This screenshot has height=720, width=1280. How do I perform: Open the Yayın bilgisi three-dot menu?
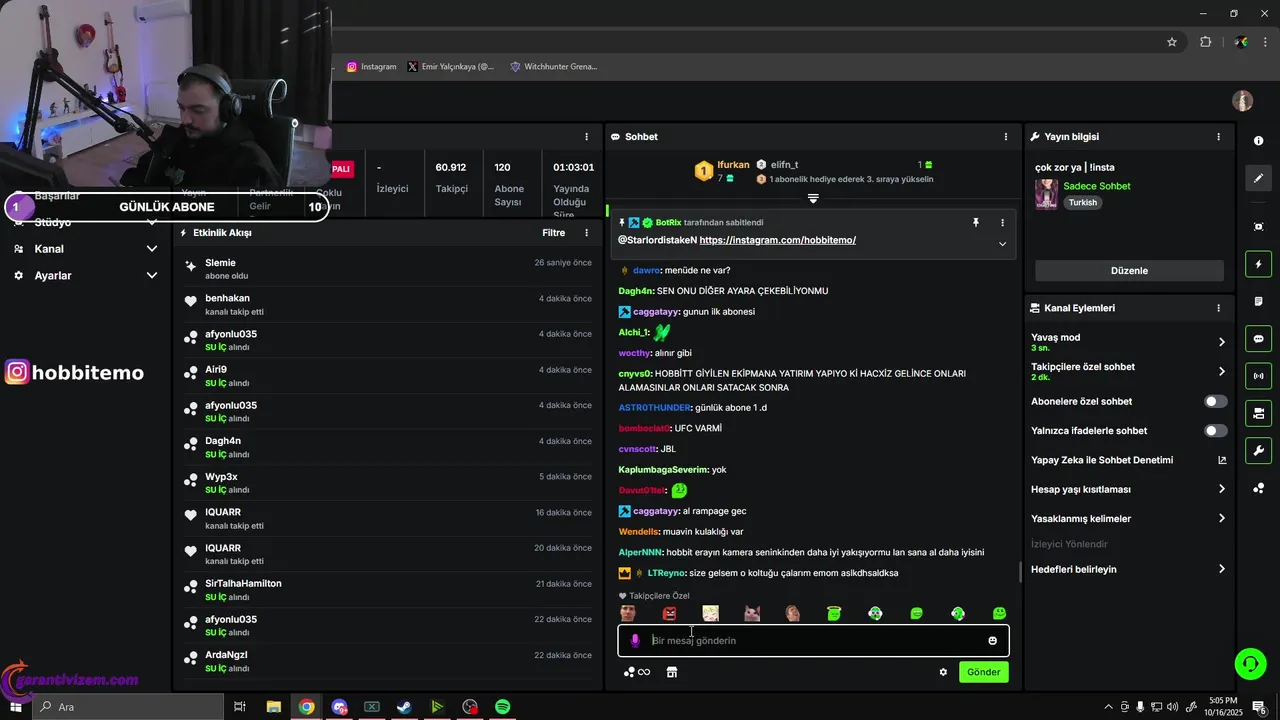1218,137
